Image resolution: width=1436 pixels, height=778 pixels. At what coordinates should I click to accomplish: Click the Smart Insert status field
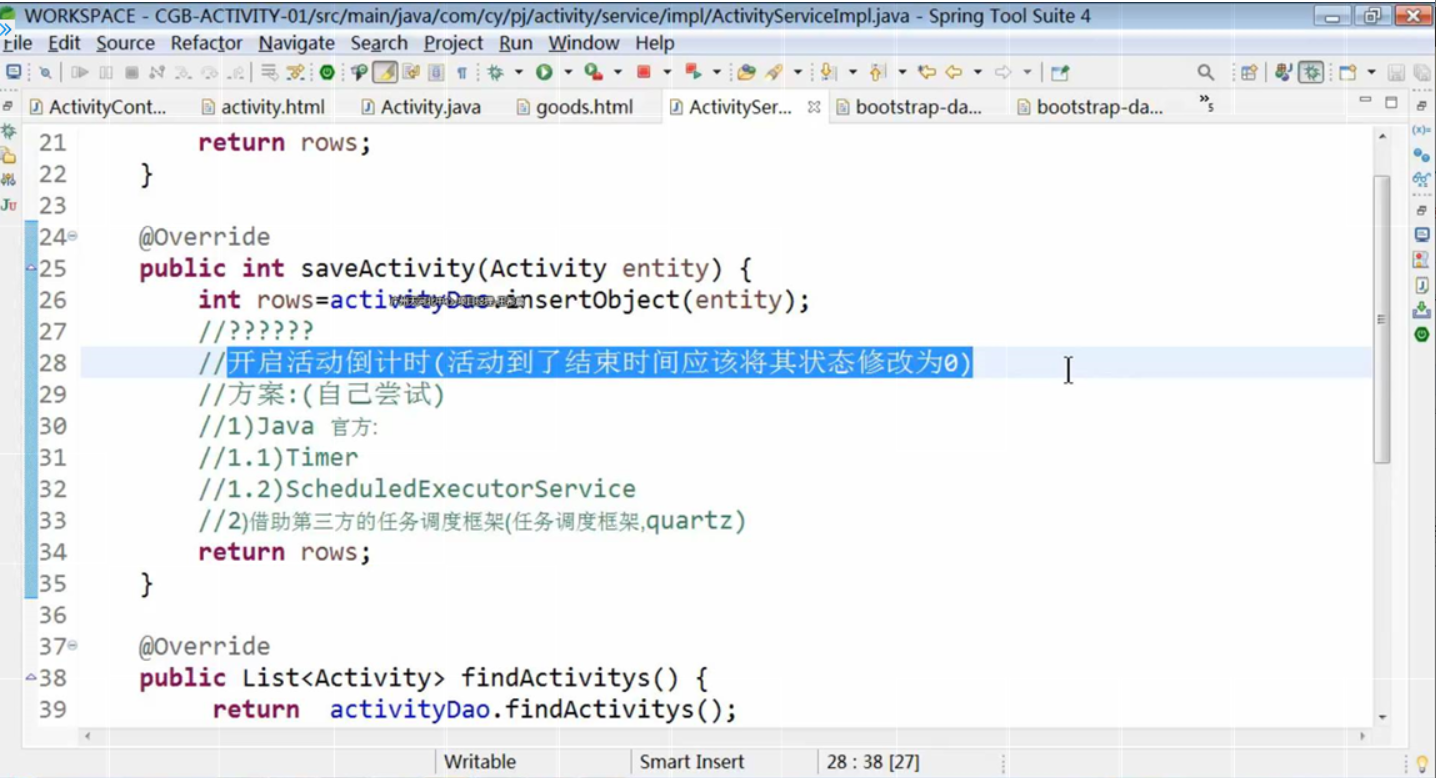[x=692, y=762]
